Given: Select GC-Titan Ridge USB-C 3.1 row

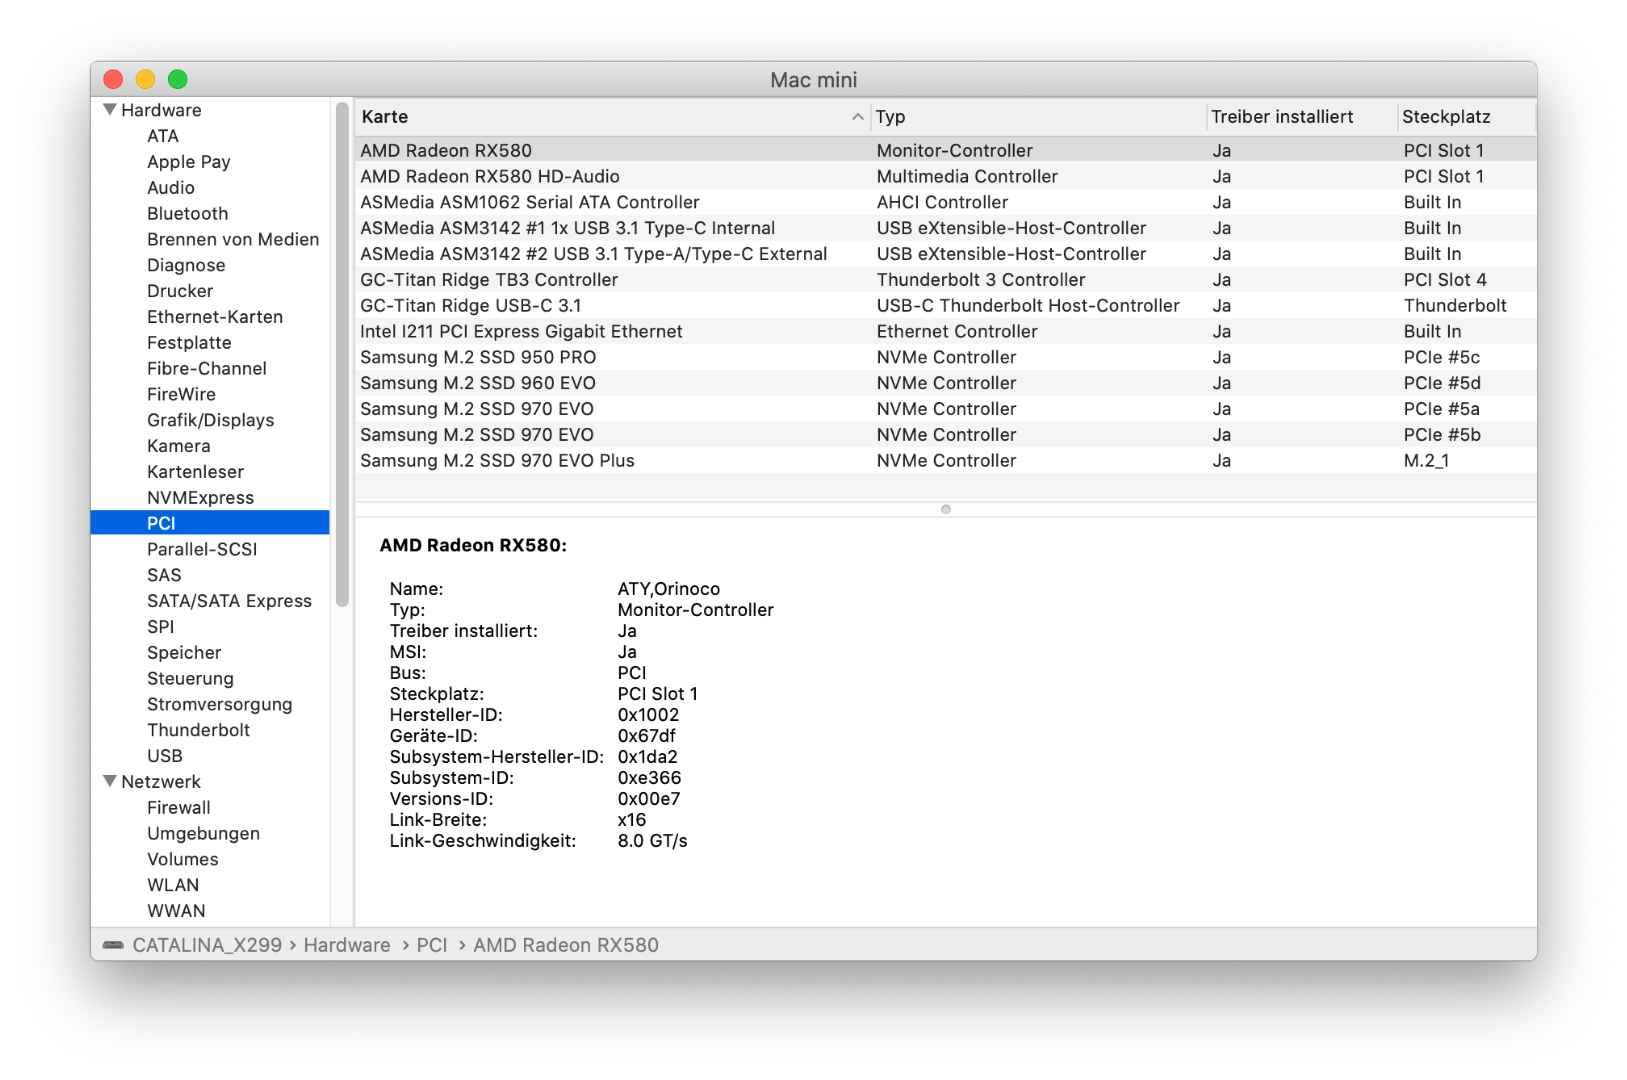Looking at the screenshot, I should click(945, 306).
